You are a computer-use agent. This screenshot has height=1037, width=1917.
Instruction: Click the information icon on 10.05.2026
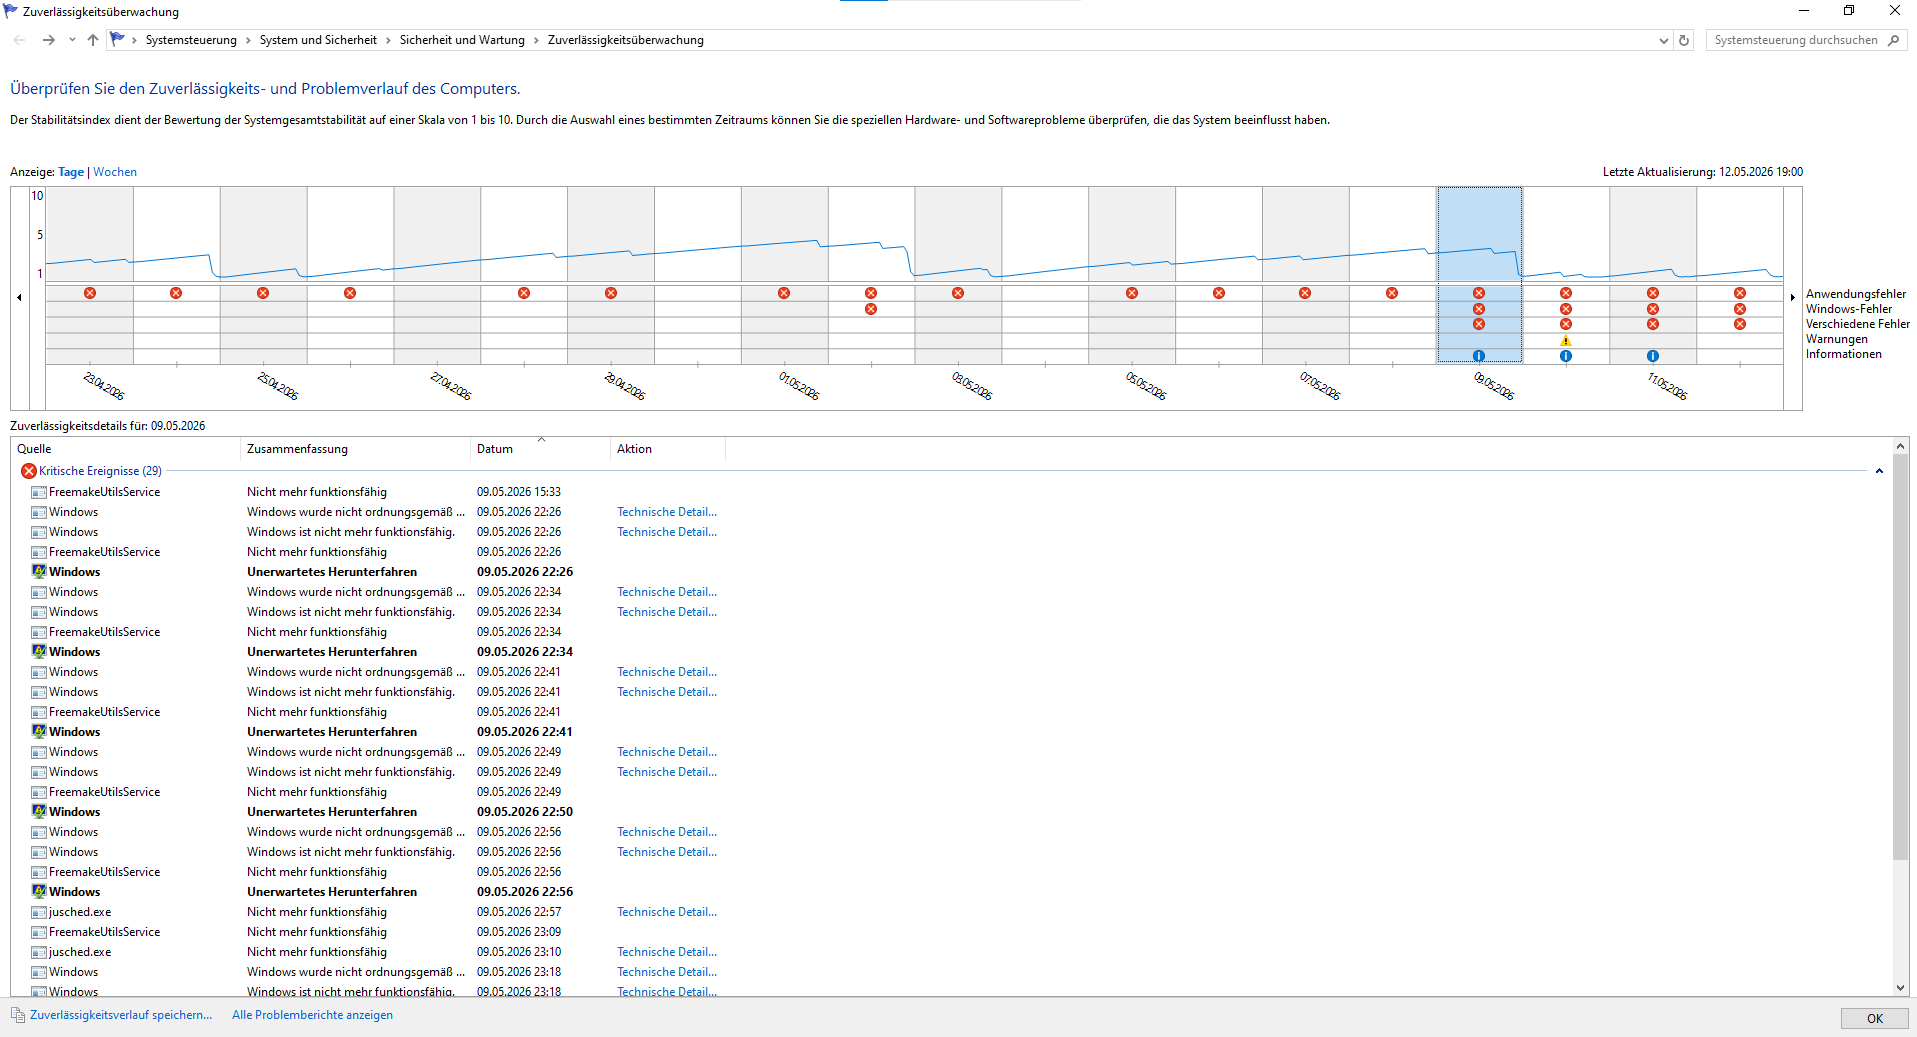point(1566,356)
